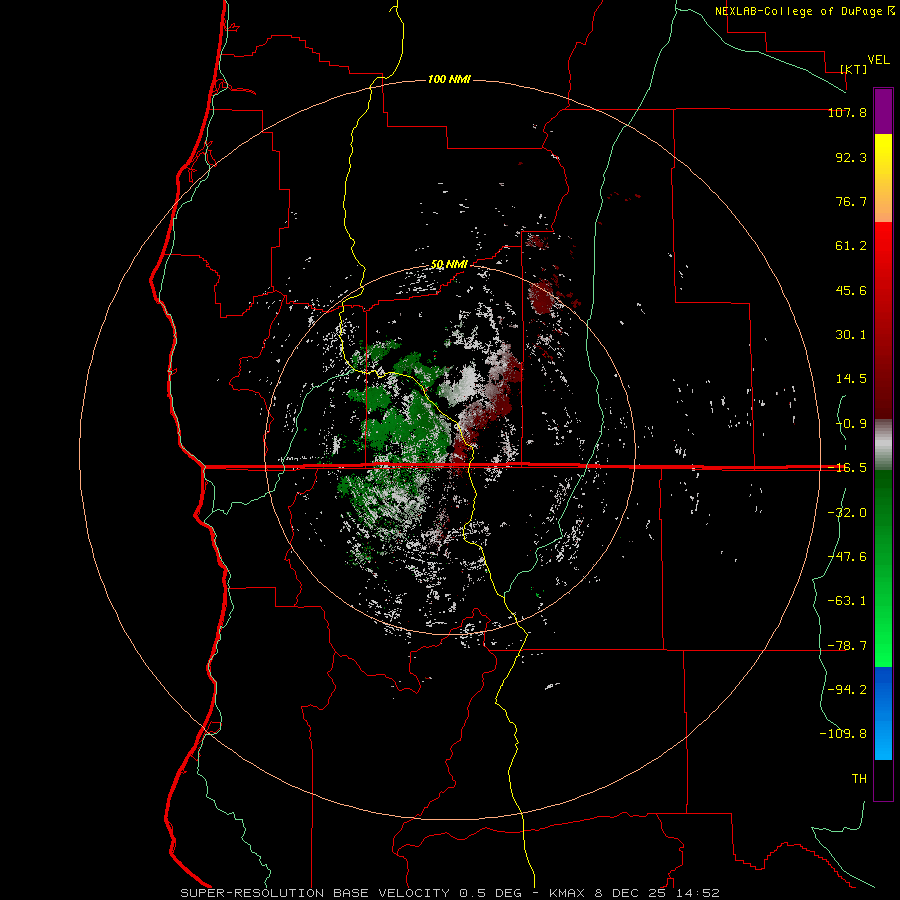
Task: Click the 14.5 velocity scale value
Action: [x=851, y=379]
